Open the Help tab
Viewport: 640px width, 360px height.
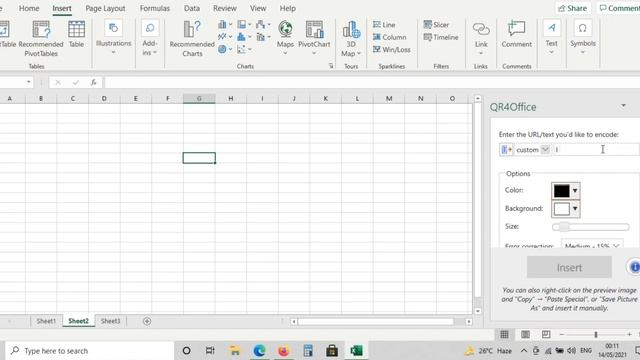point(287,8)
